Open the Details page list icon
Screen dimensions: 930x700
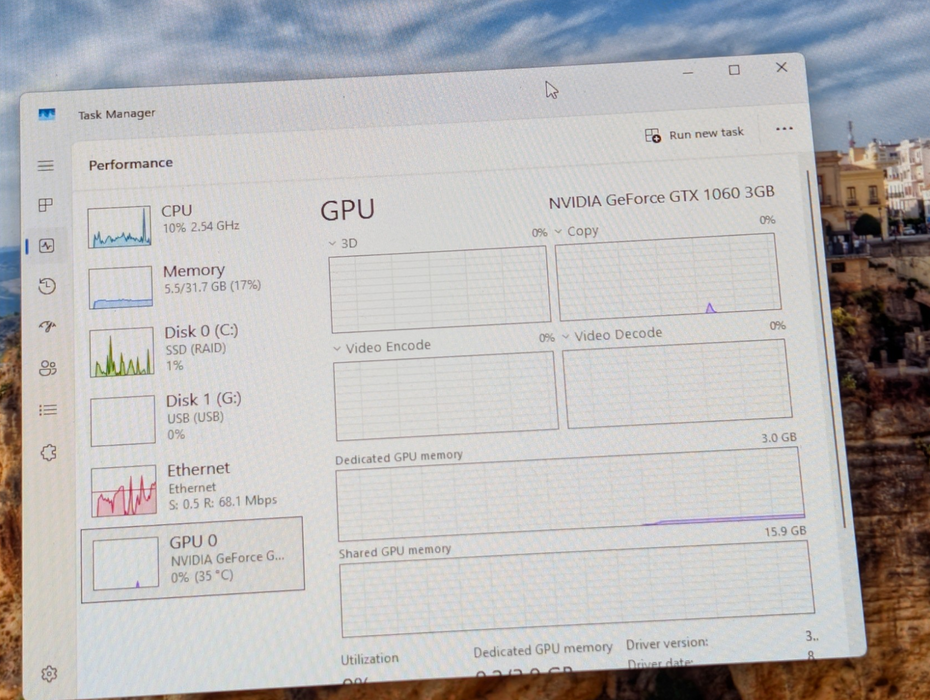[x=48, y=410]
